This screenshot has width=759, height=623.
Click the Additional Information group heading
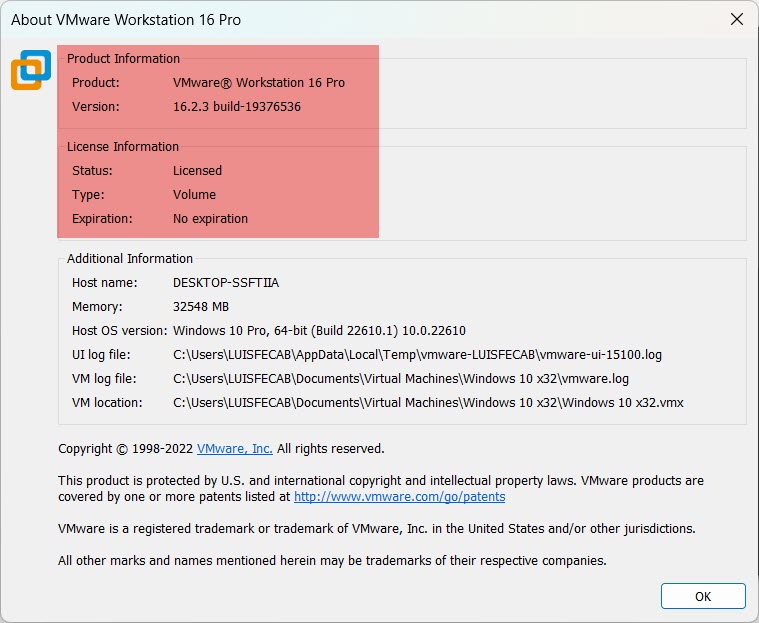tap(130, 258)
